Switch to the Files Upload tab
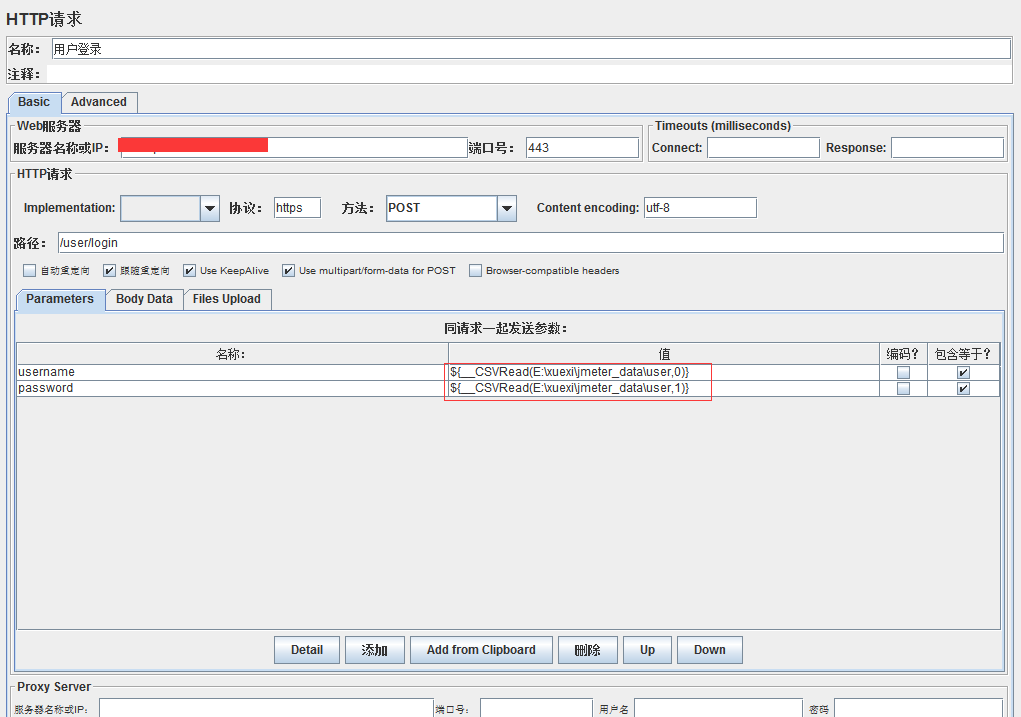Image resolution: width=1021 pixels, height=717 pixels. 227,300
